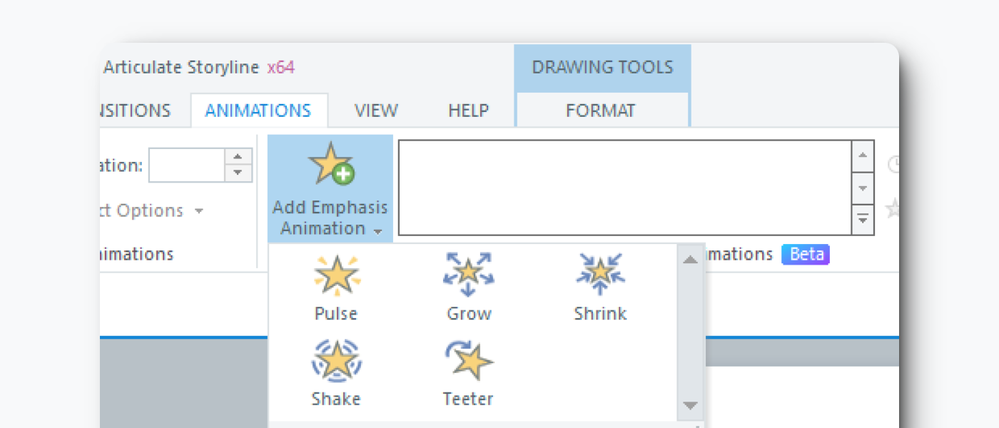The image size is (999, 428).
Task: Expand the Effect Options dropdown
Action: pyautogui.click(x=199, y=211)
